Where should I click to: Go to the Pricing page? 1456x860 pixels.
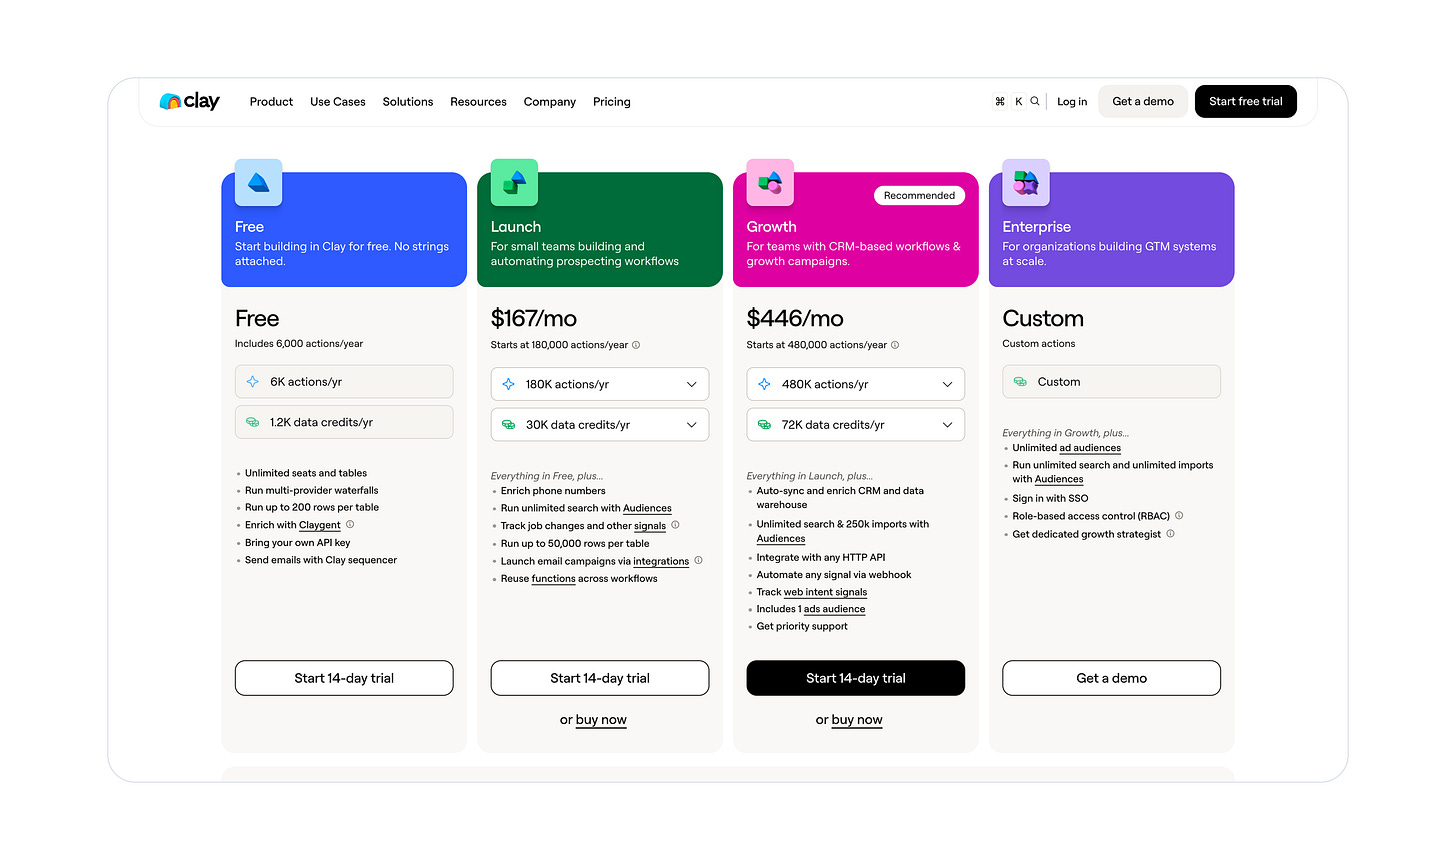coord(612,102)
